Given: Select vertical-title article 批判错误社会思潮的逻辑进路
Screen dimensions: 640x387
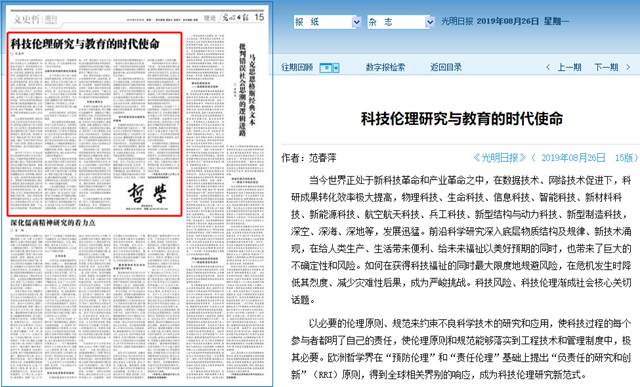Looking at the screenshot, I should tap(242, 90).
